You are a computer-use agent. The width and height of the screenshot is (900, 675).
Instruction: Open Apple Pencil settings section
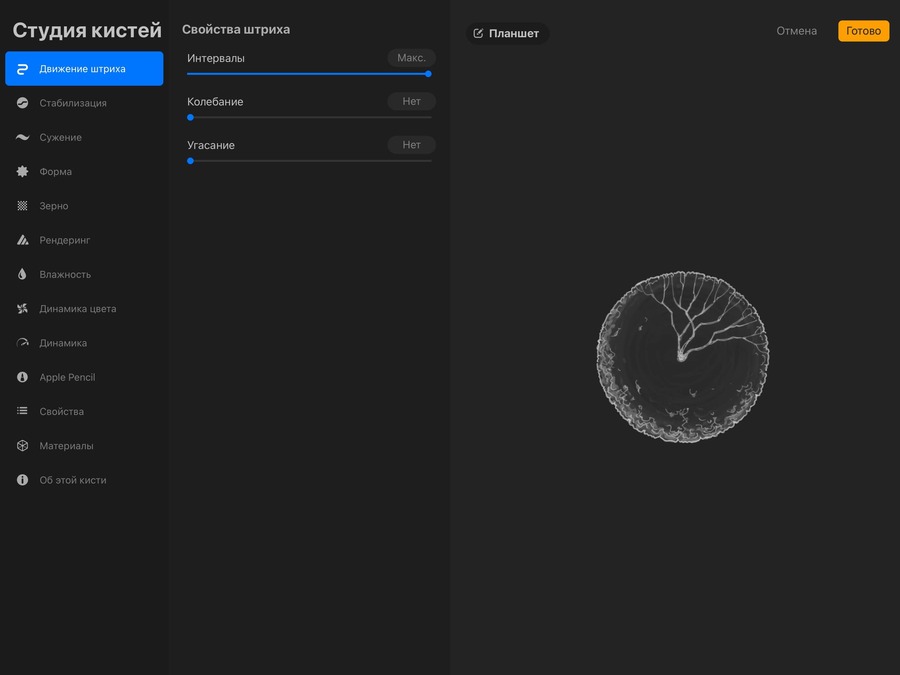[84, 377]
